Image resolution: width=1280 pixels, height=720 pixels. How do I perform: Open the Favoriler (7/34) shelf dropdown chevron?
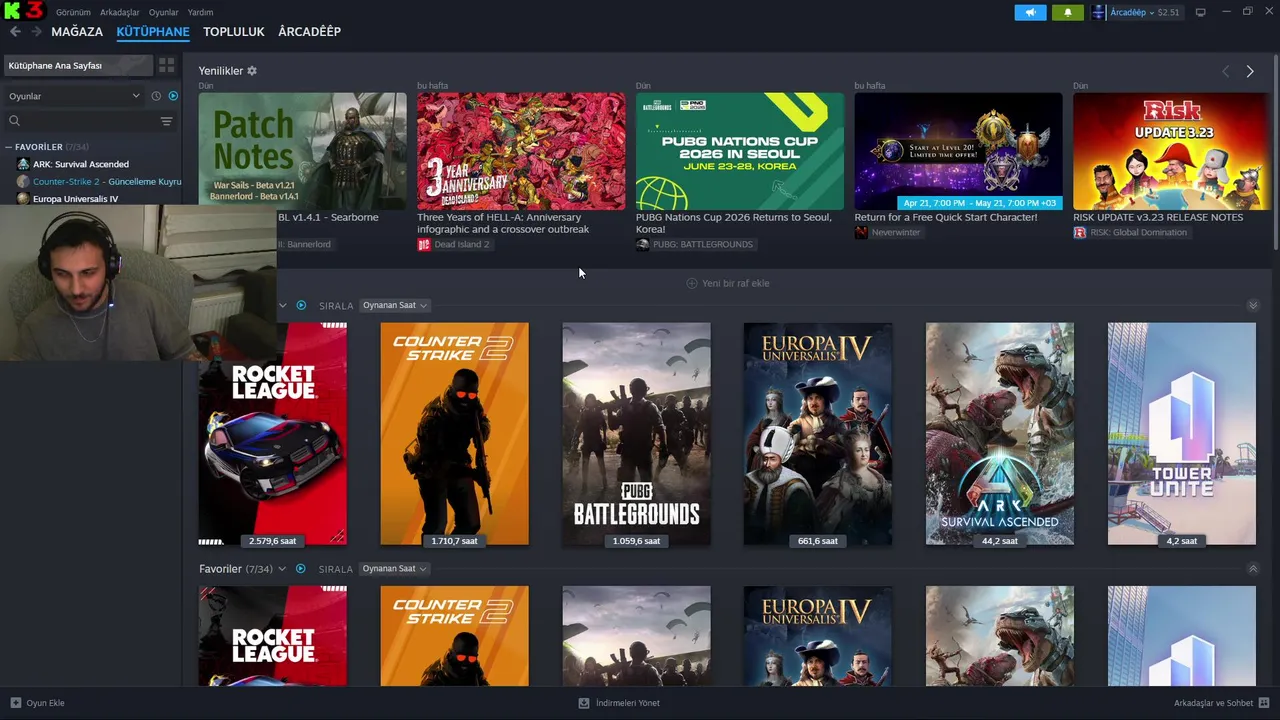pos(282,569)
